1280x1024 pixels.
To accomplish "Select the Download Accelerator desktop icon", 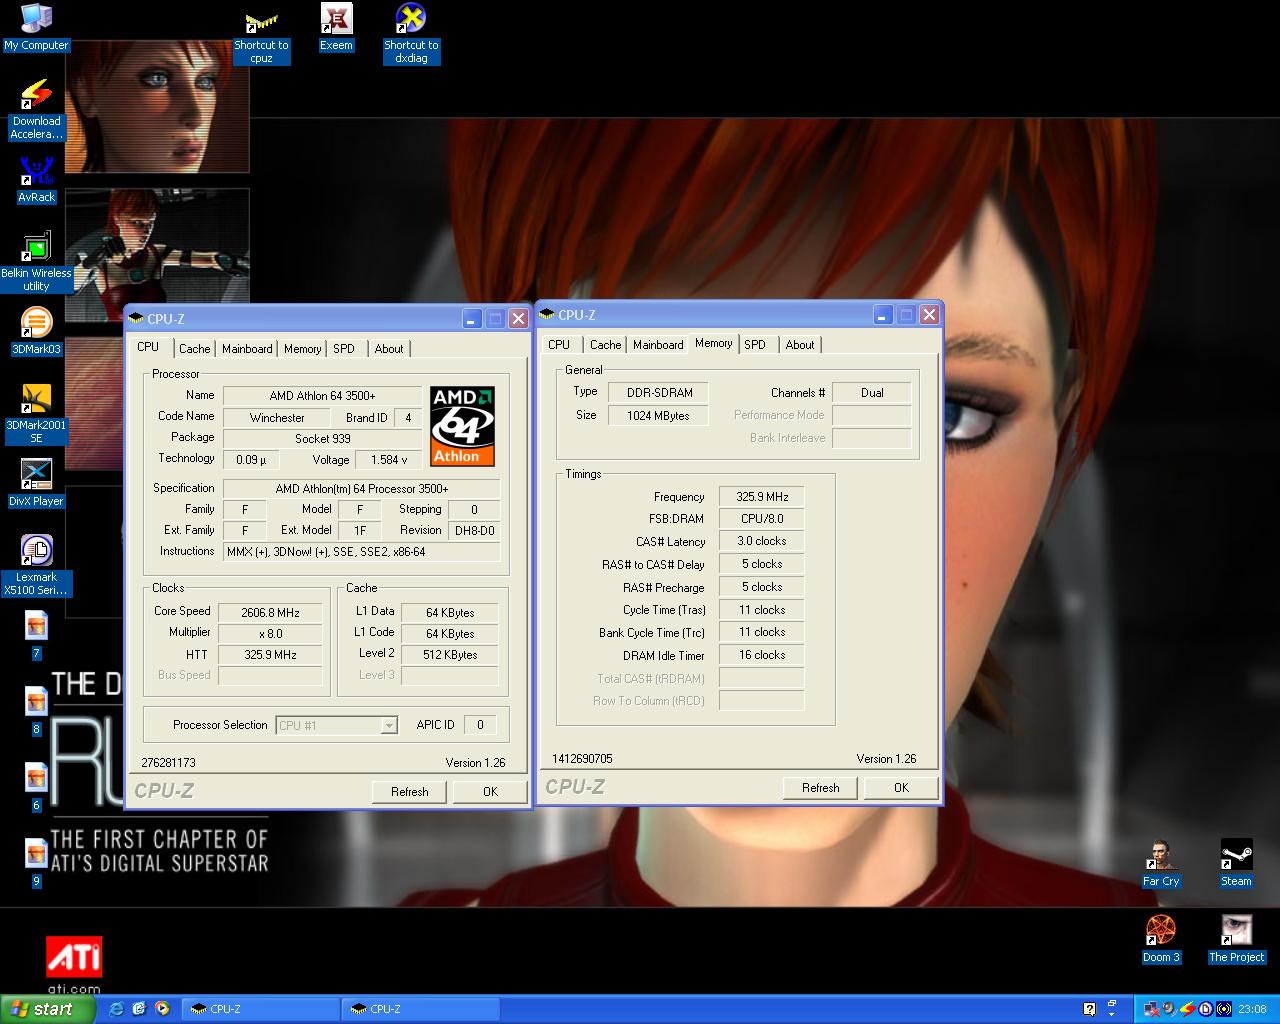I will coord(36,110).
